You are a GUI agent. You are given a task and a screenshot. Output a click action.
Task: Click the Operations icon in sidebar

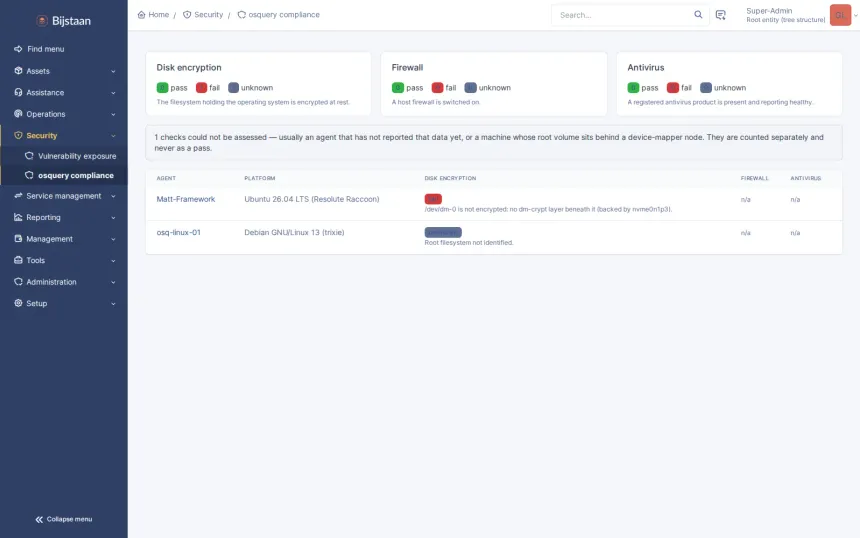tap(18, 114)
